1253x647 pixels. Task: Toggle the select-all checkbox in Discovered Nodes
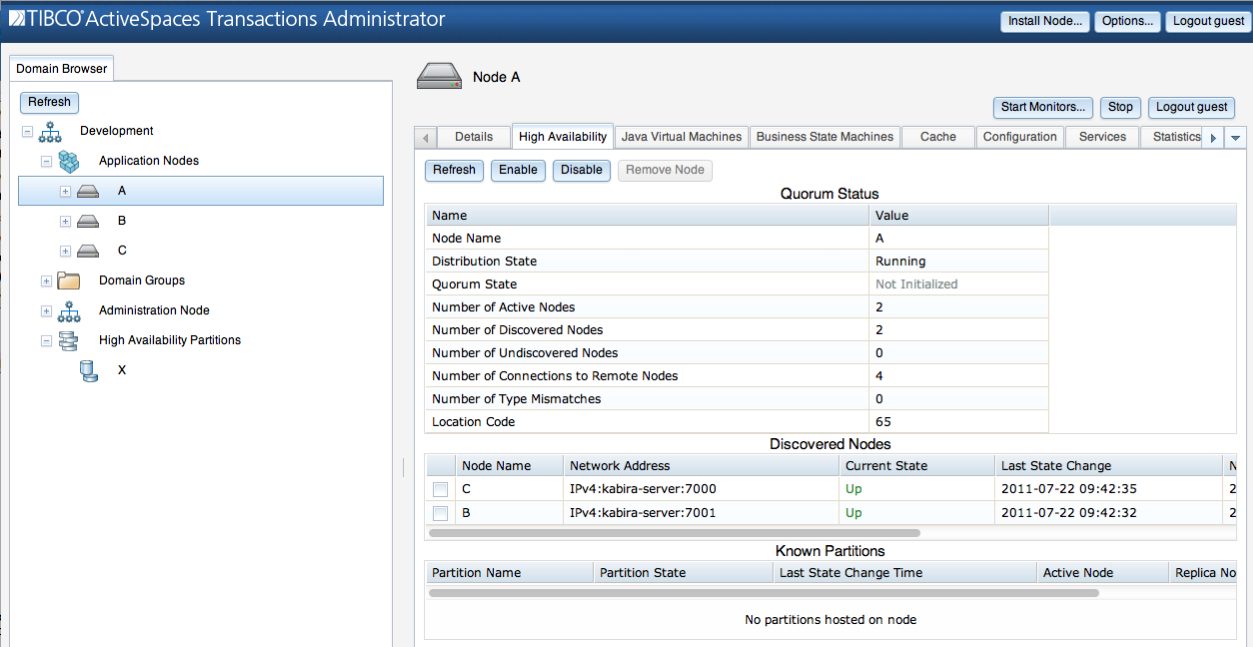pyautogui.click(x=439, y=465)
